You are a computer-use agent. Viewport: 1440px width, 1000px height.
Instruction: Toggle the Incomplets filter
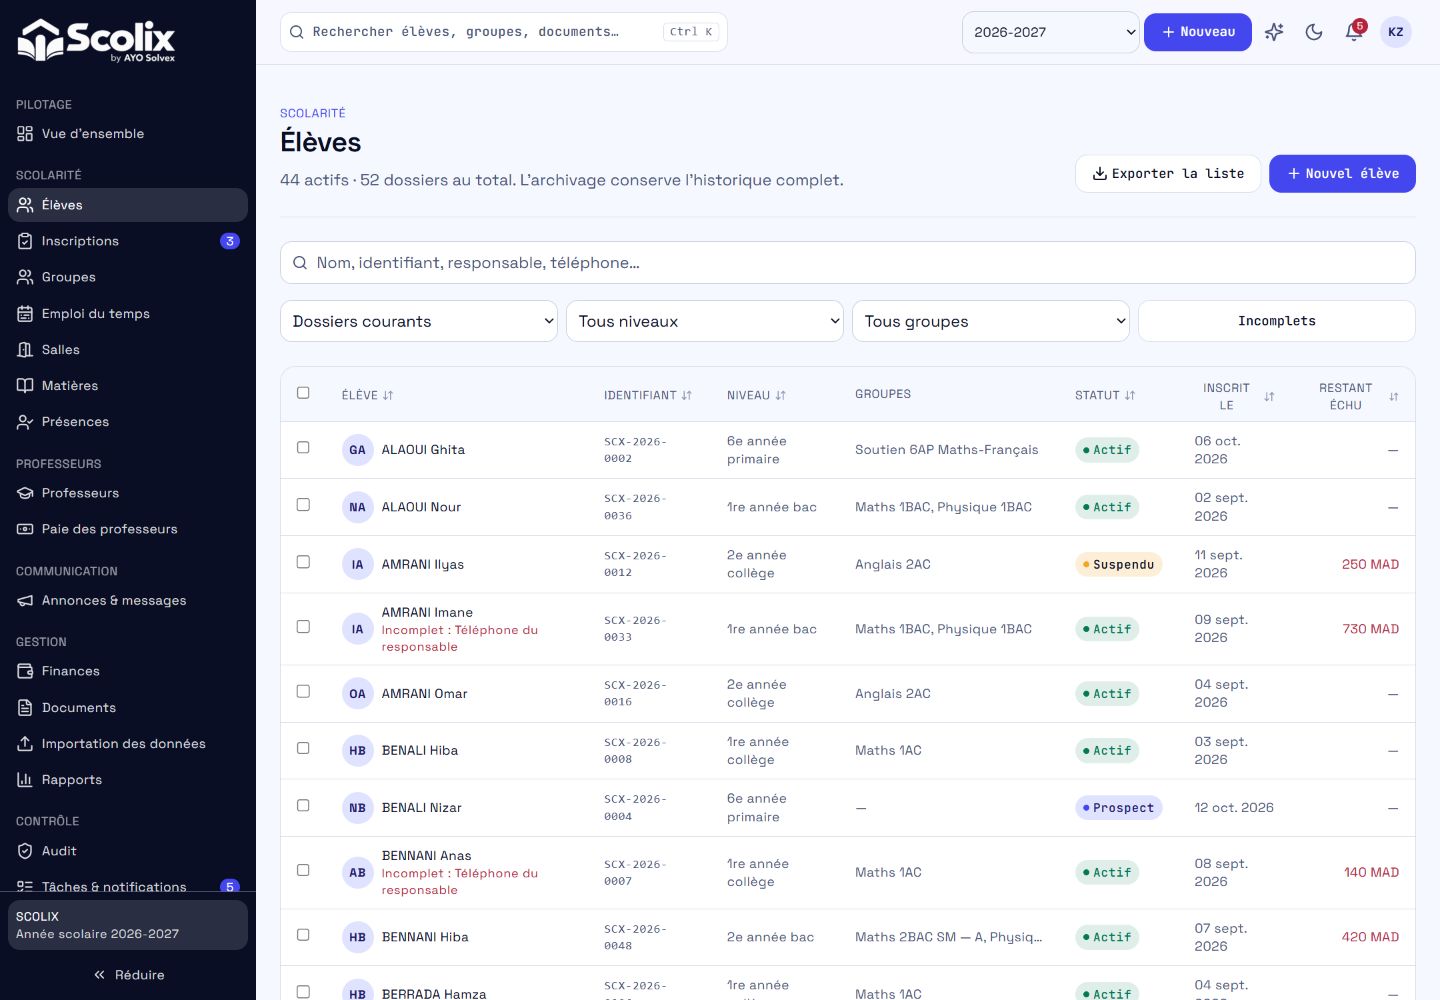coord(1277,321)
